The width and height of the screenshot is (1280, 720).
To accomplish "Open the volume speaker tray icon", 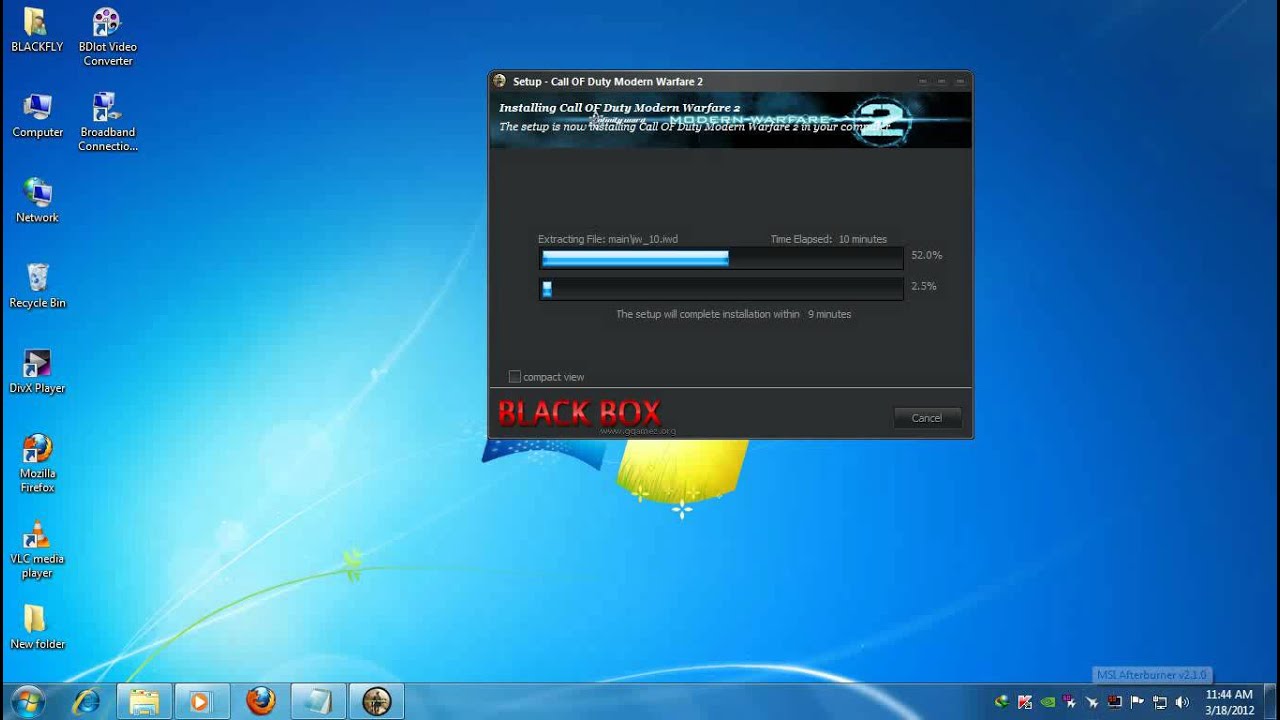I will [x=1182, y=702].
